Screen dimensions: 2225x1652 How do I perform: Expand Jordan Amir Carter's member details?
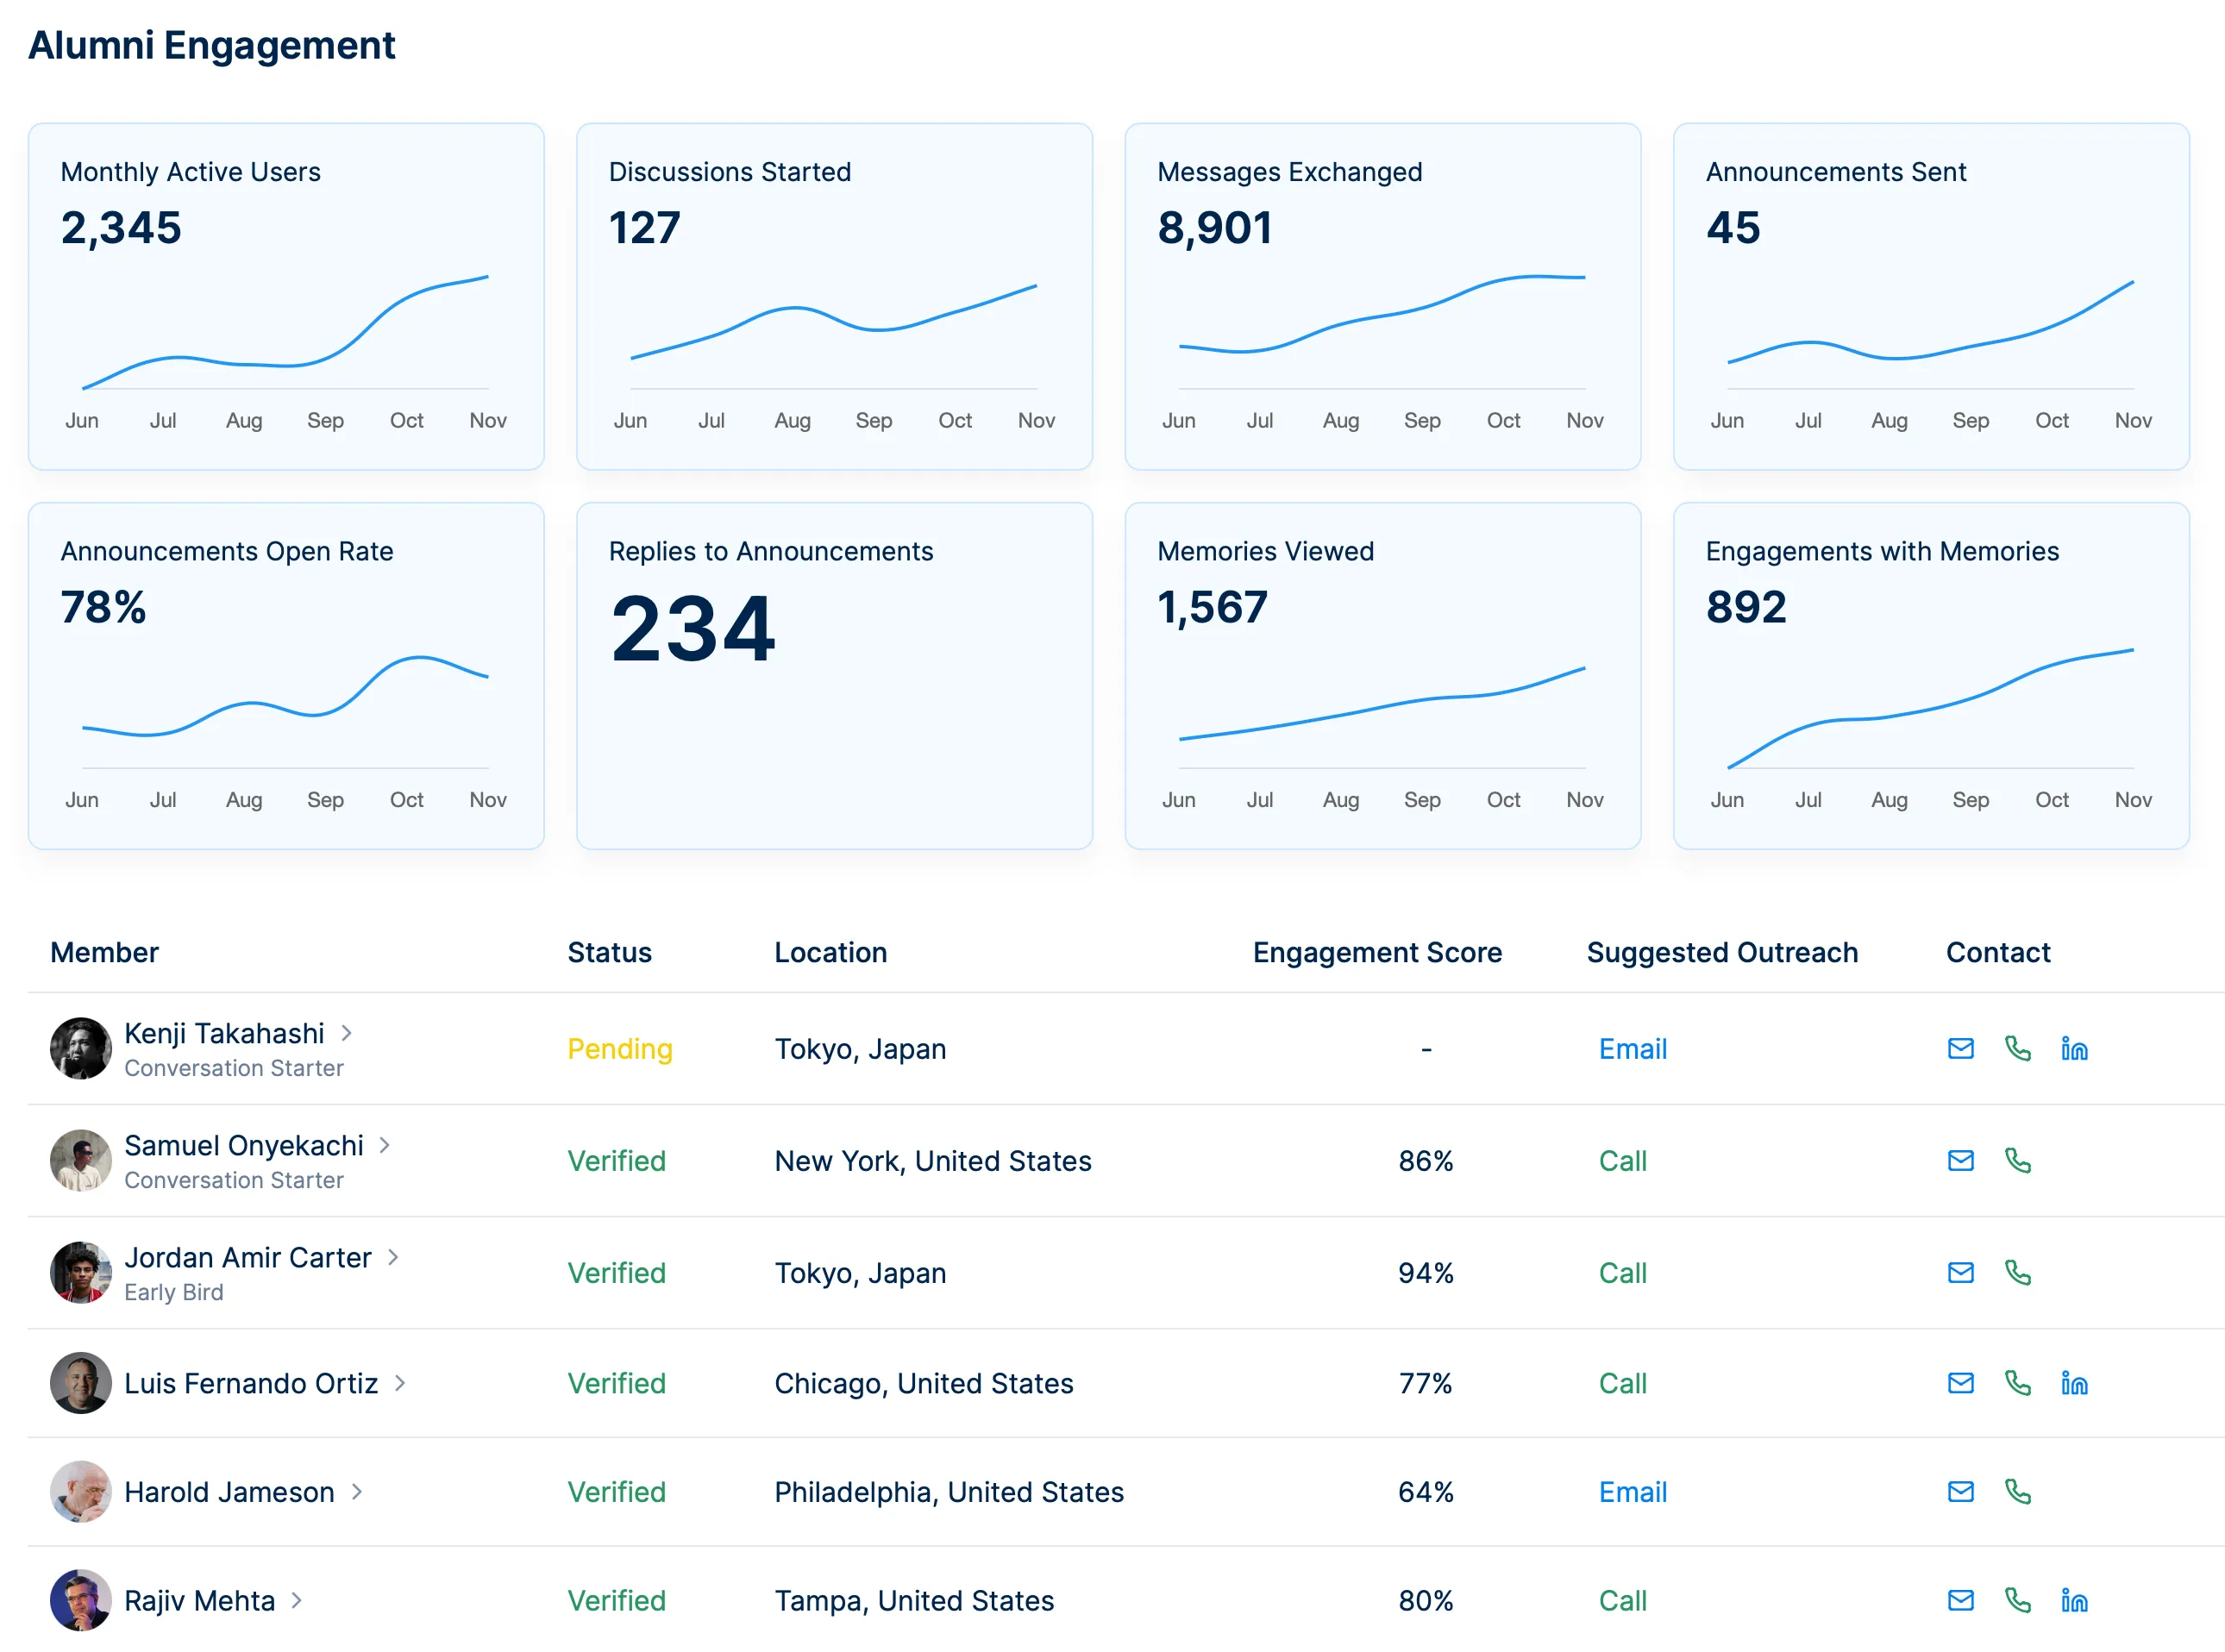pyautogui.click(x=393, y=1257)
